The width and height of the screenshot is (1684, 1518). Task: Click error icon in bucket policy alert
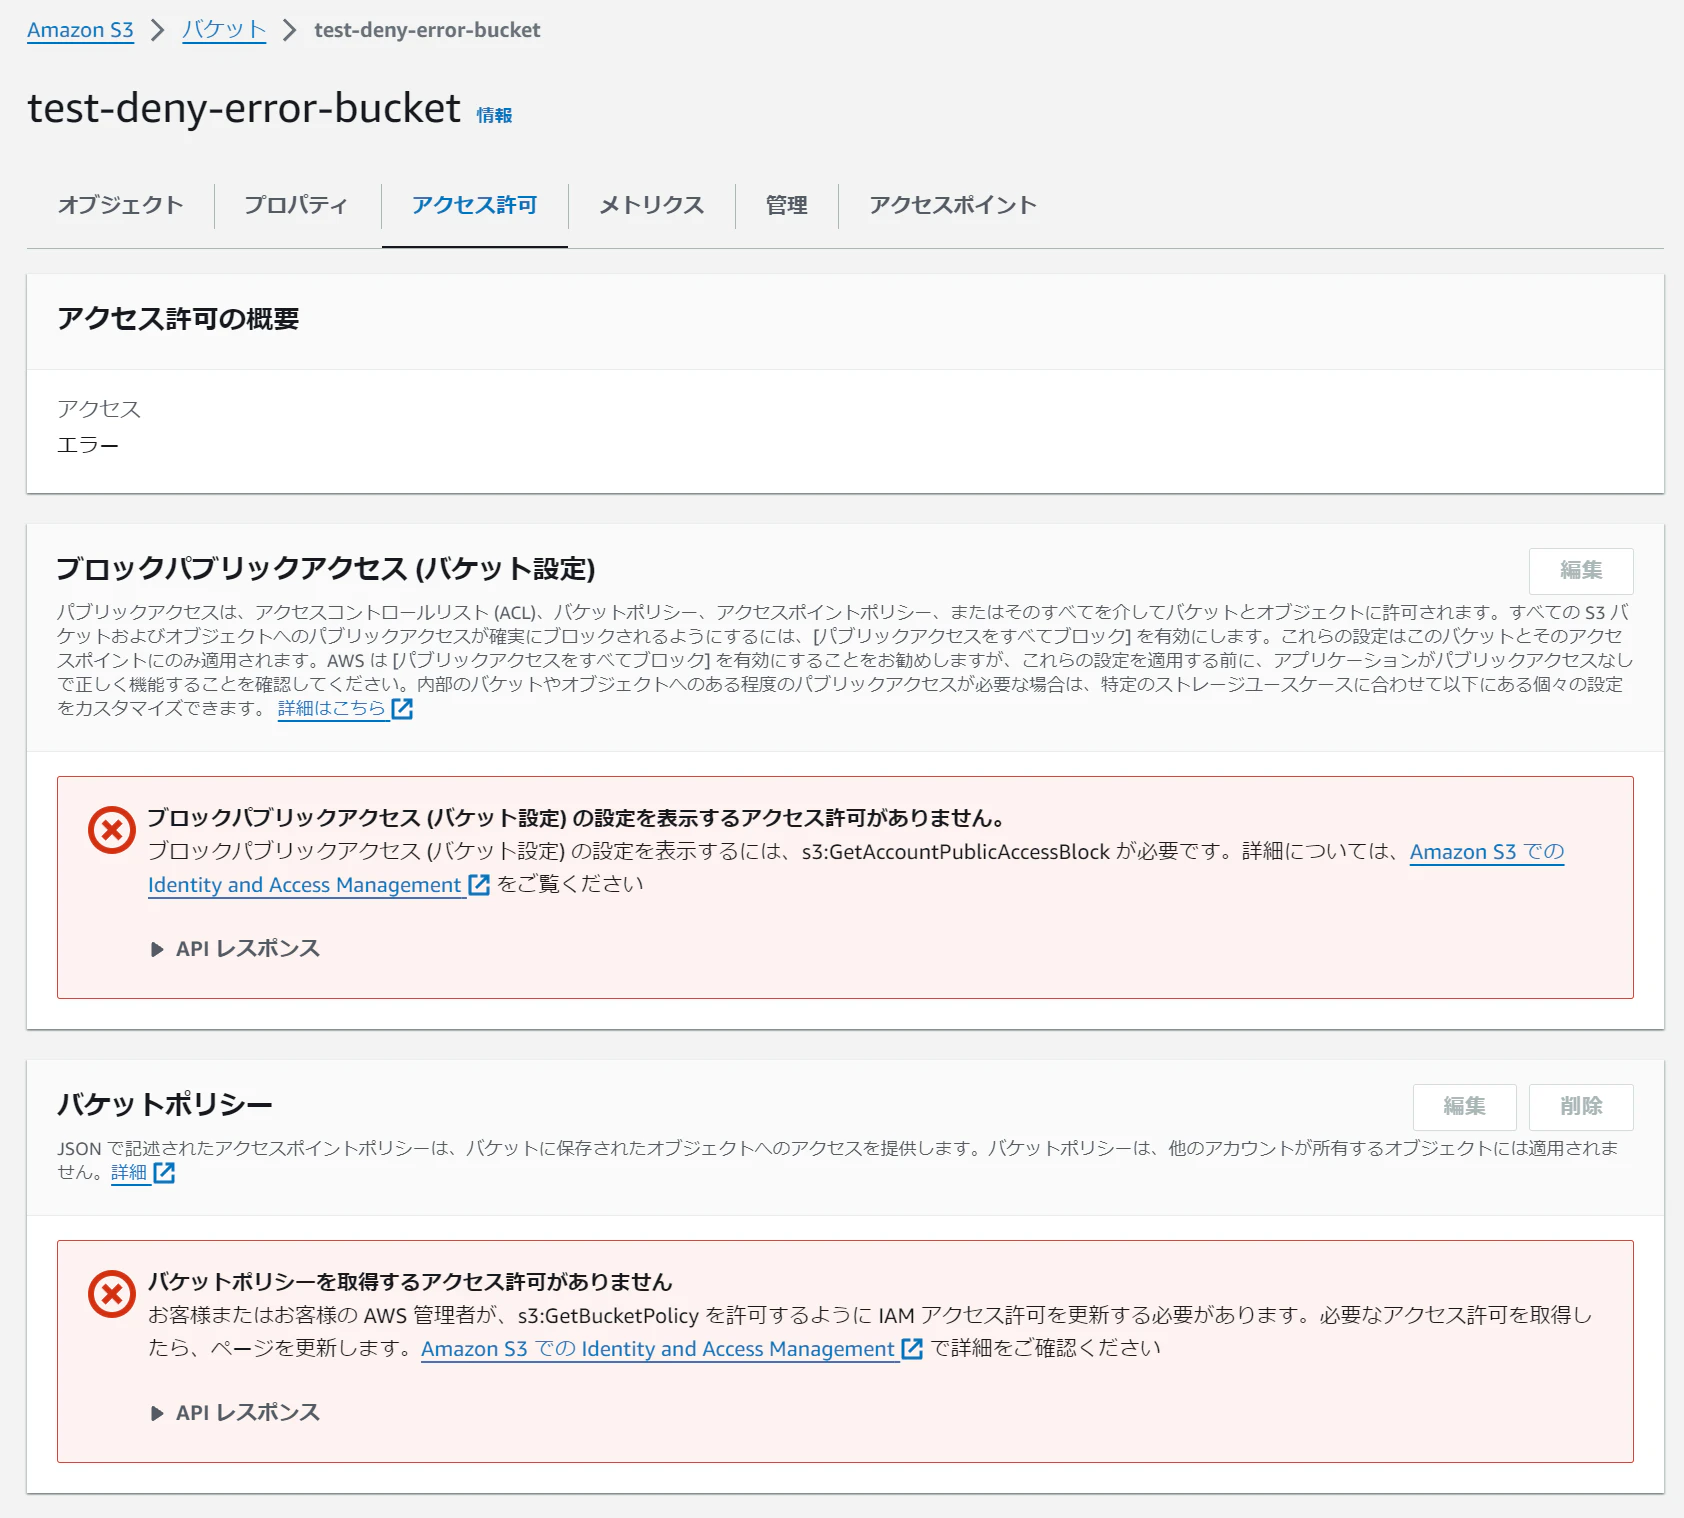coord(112,1295)
